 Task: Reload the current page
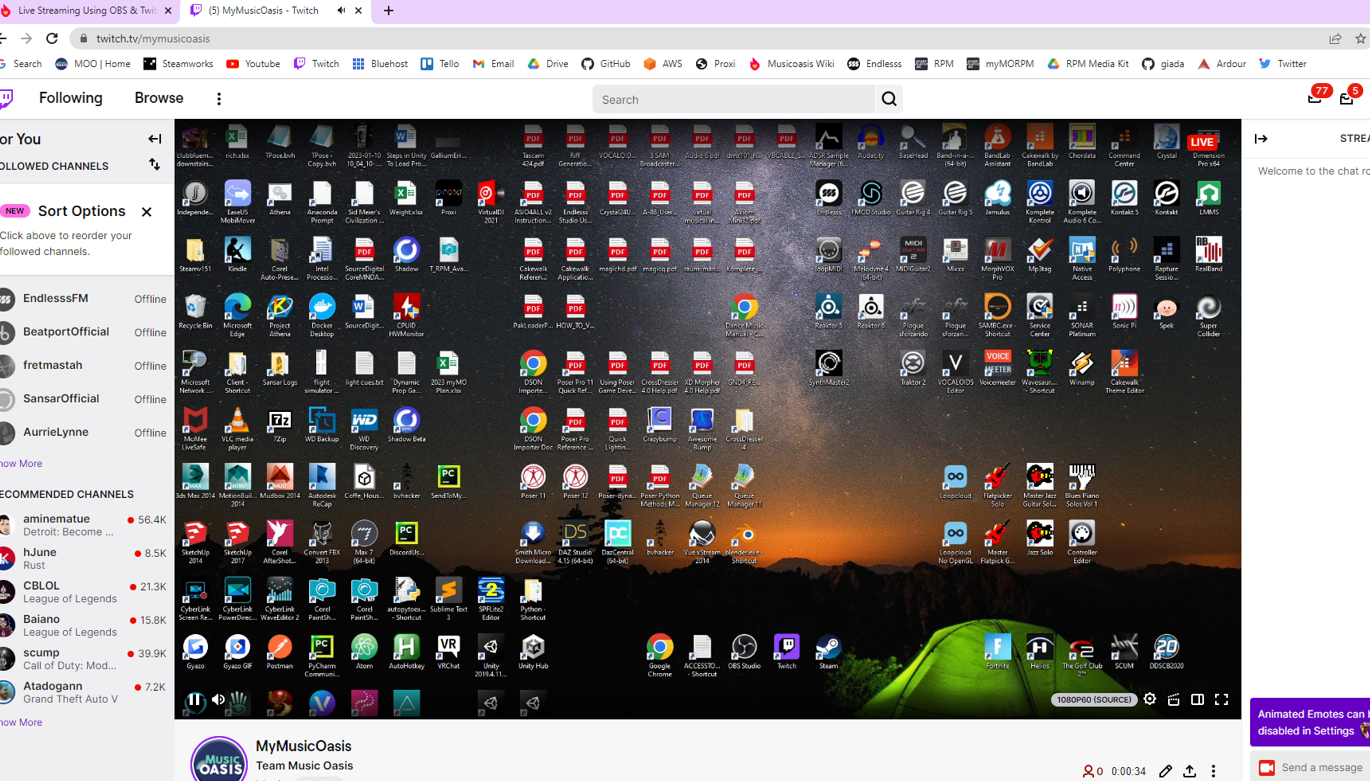[x=52, y=38]
